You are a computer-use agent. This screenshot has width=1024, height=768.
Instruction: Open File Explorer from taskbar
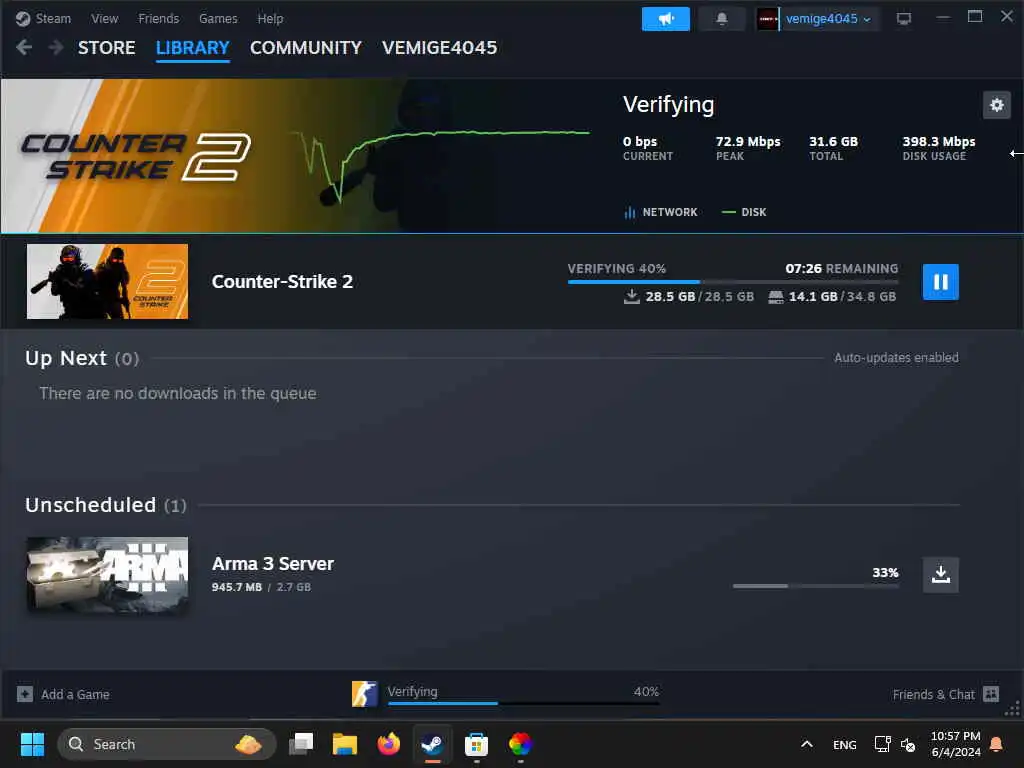tap(344, 744)
